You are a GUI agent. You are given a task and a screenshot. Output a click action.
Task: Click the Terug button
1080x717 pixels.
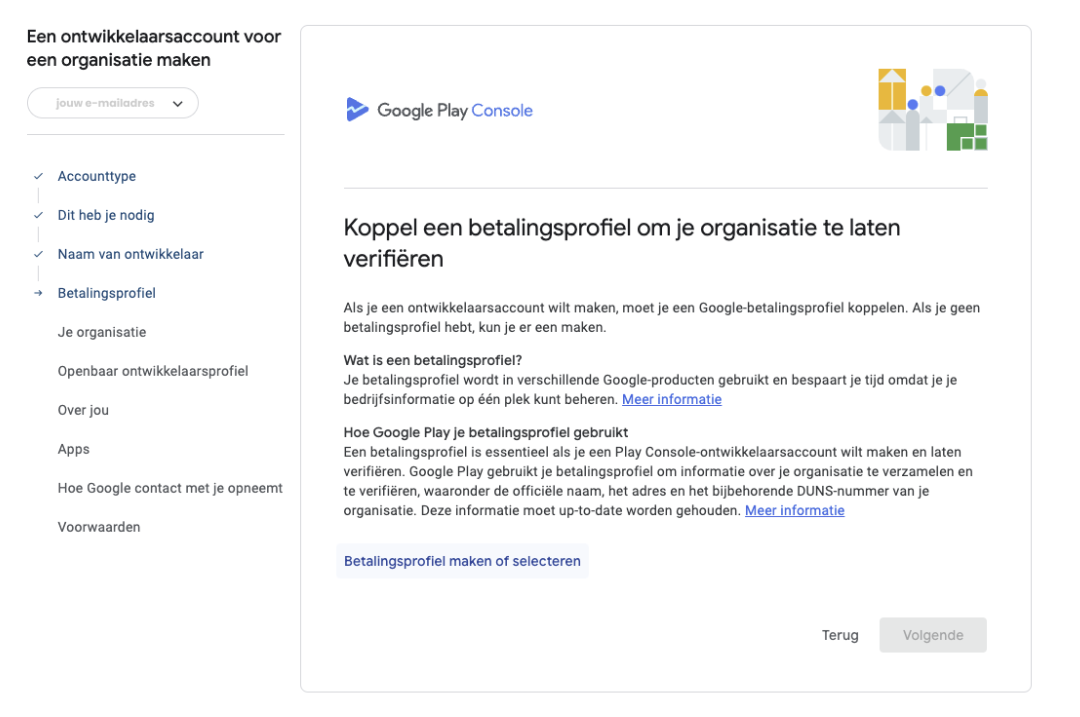point(840,635)
